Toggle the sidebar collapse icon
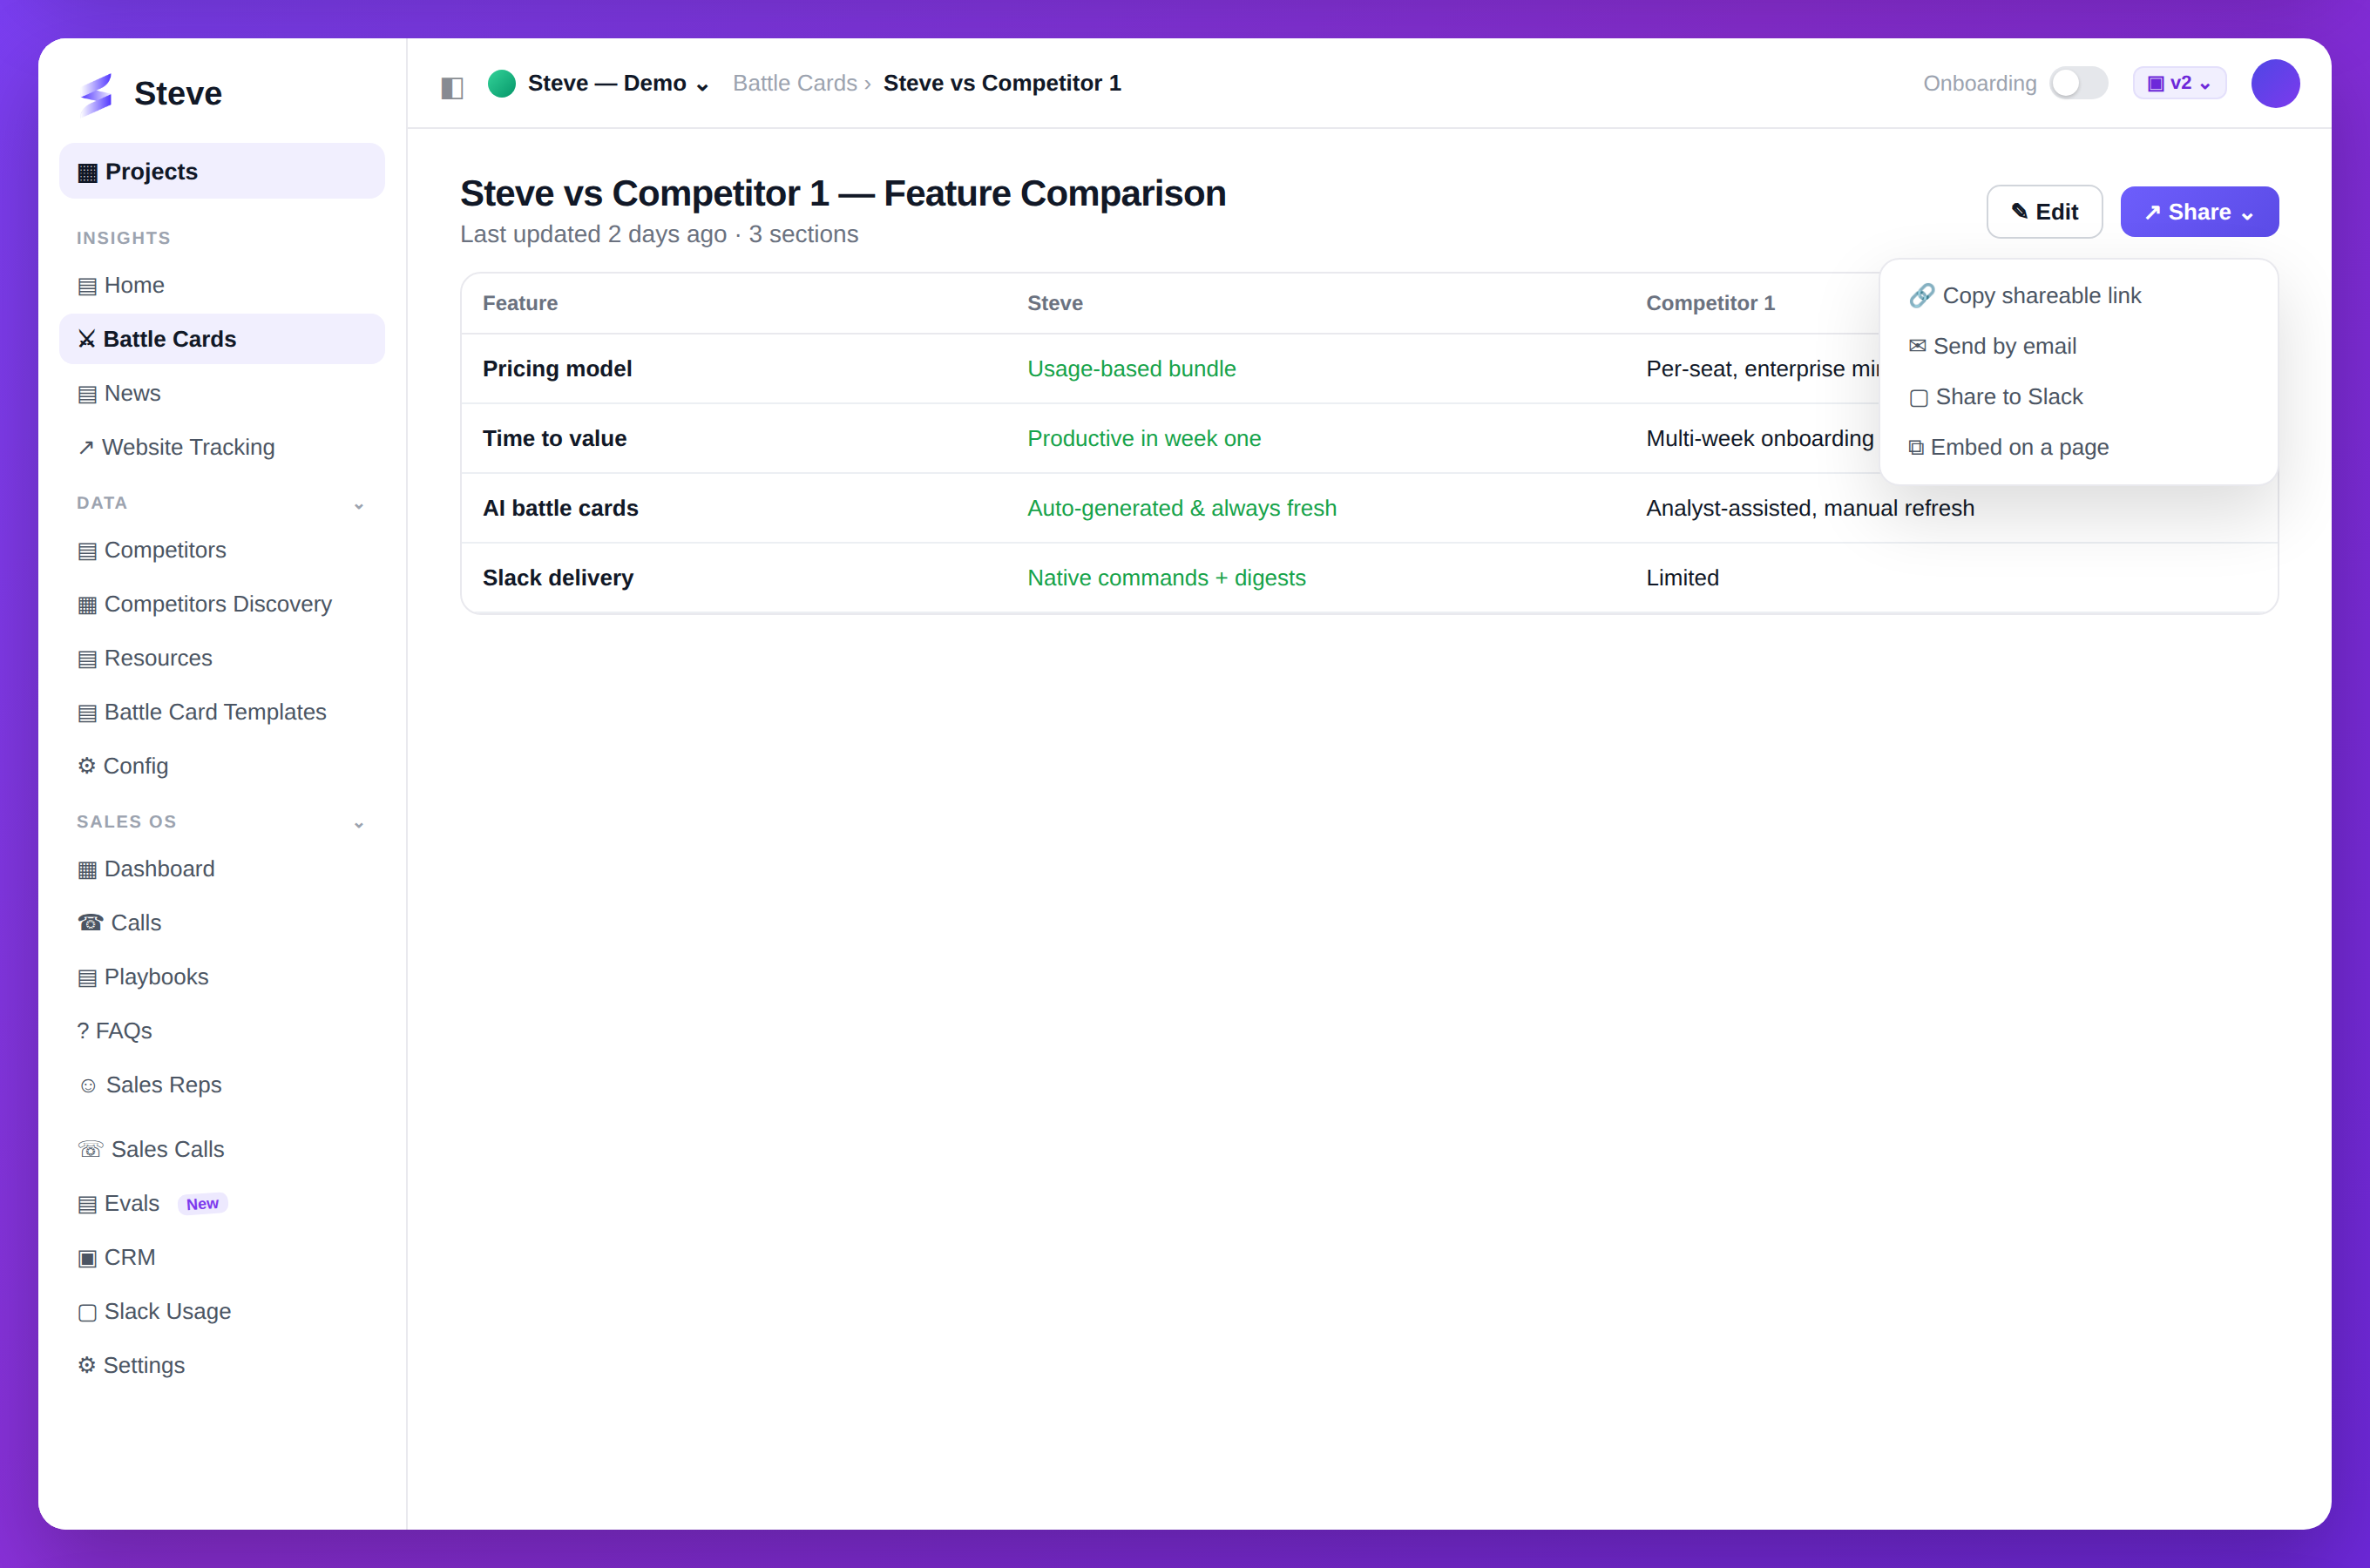 pyautogui.click(x=452, y=88)
